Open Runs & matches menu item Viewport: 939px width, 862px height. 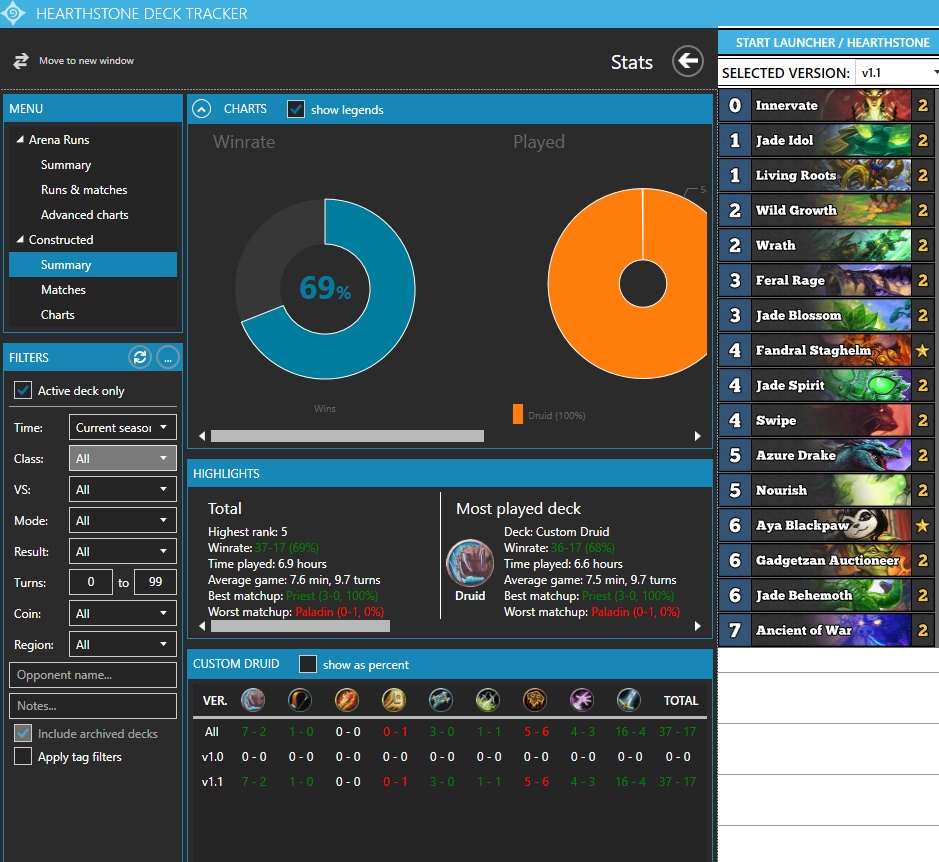tap(84, 190)
